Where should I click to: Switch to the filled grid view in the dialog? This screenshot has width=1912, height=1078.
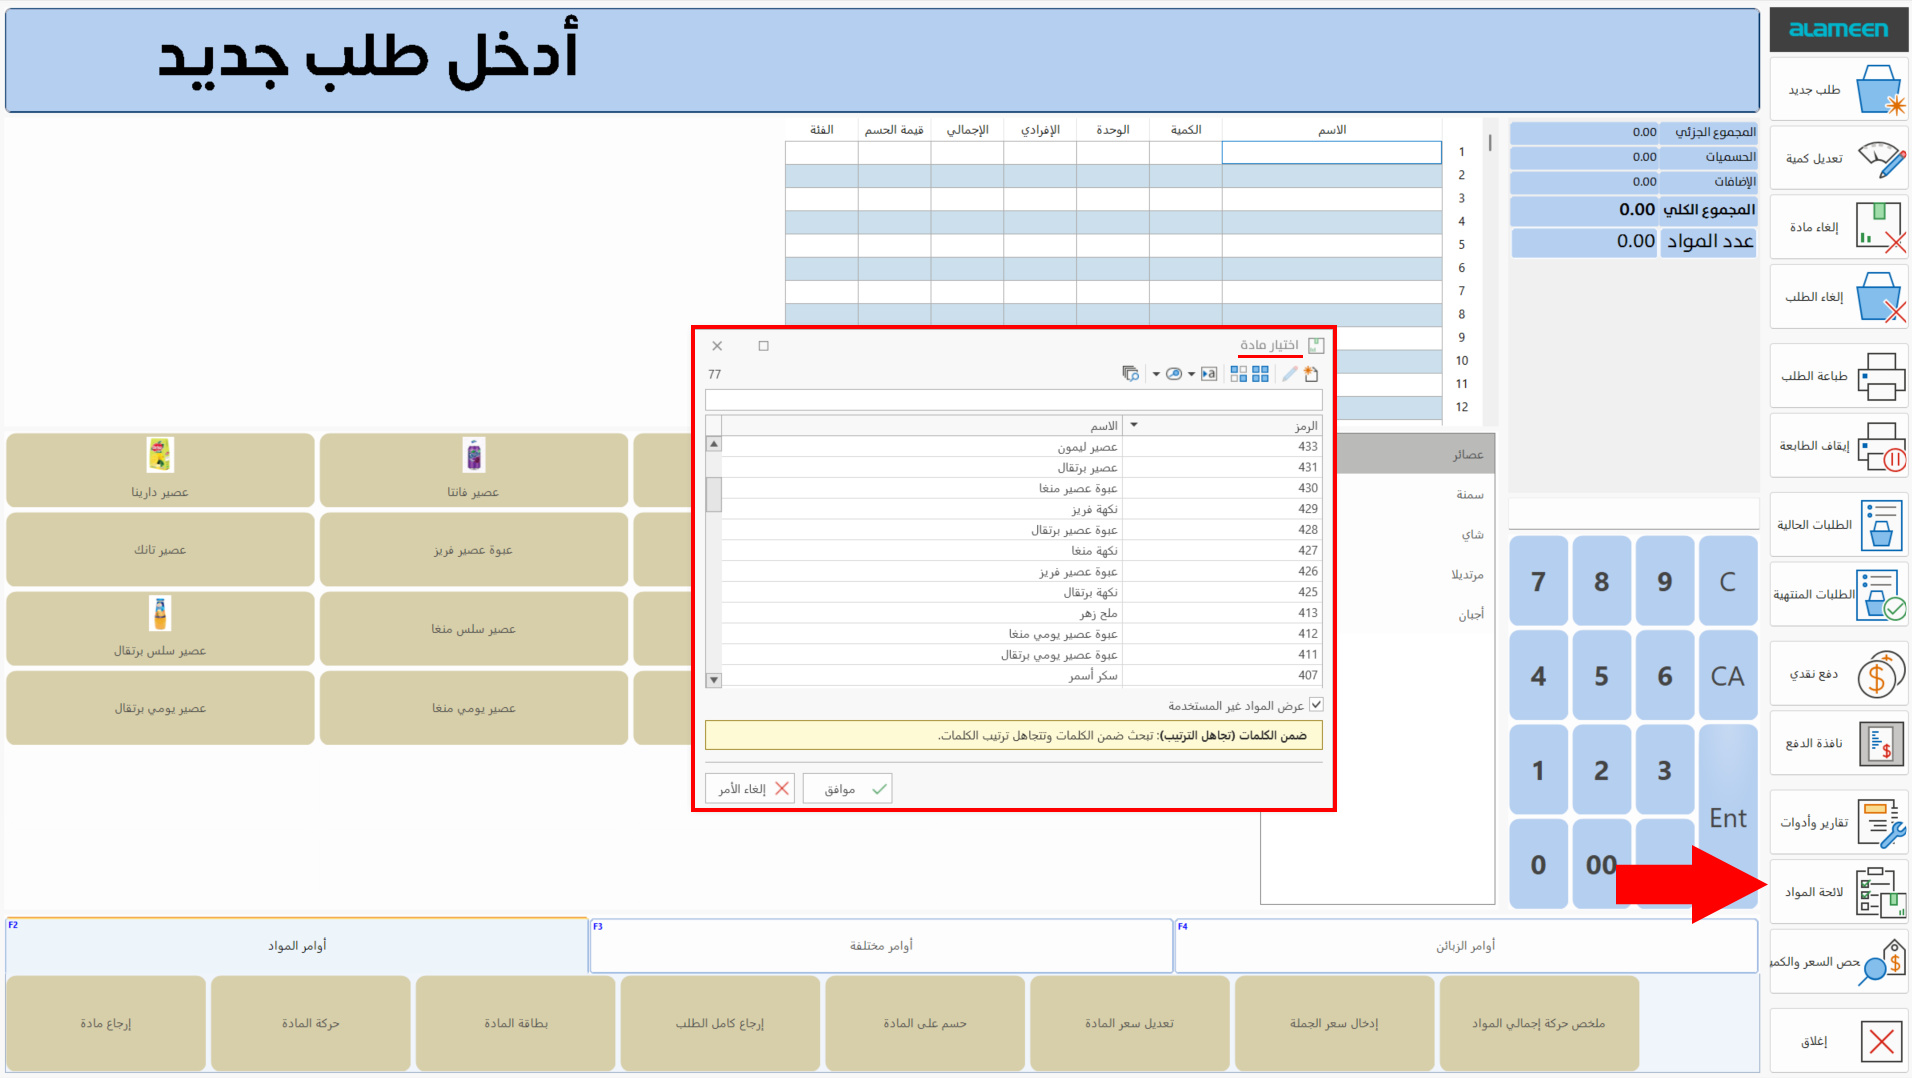tap(1260, 374)
